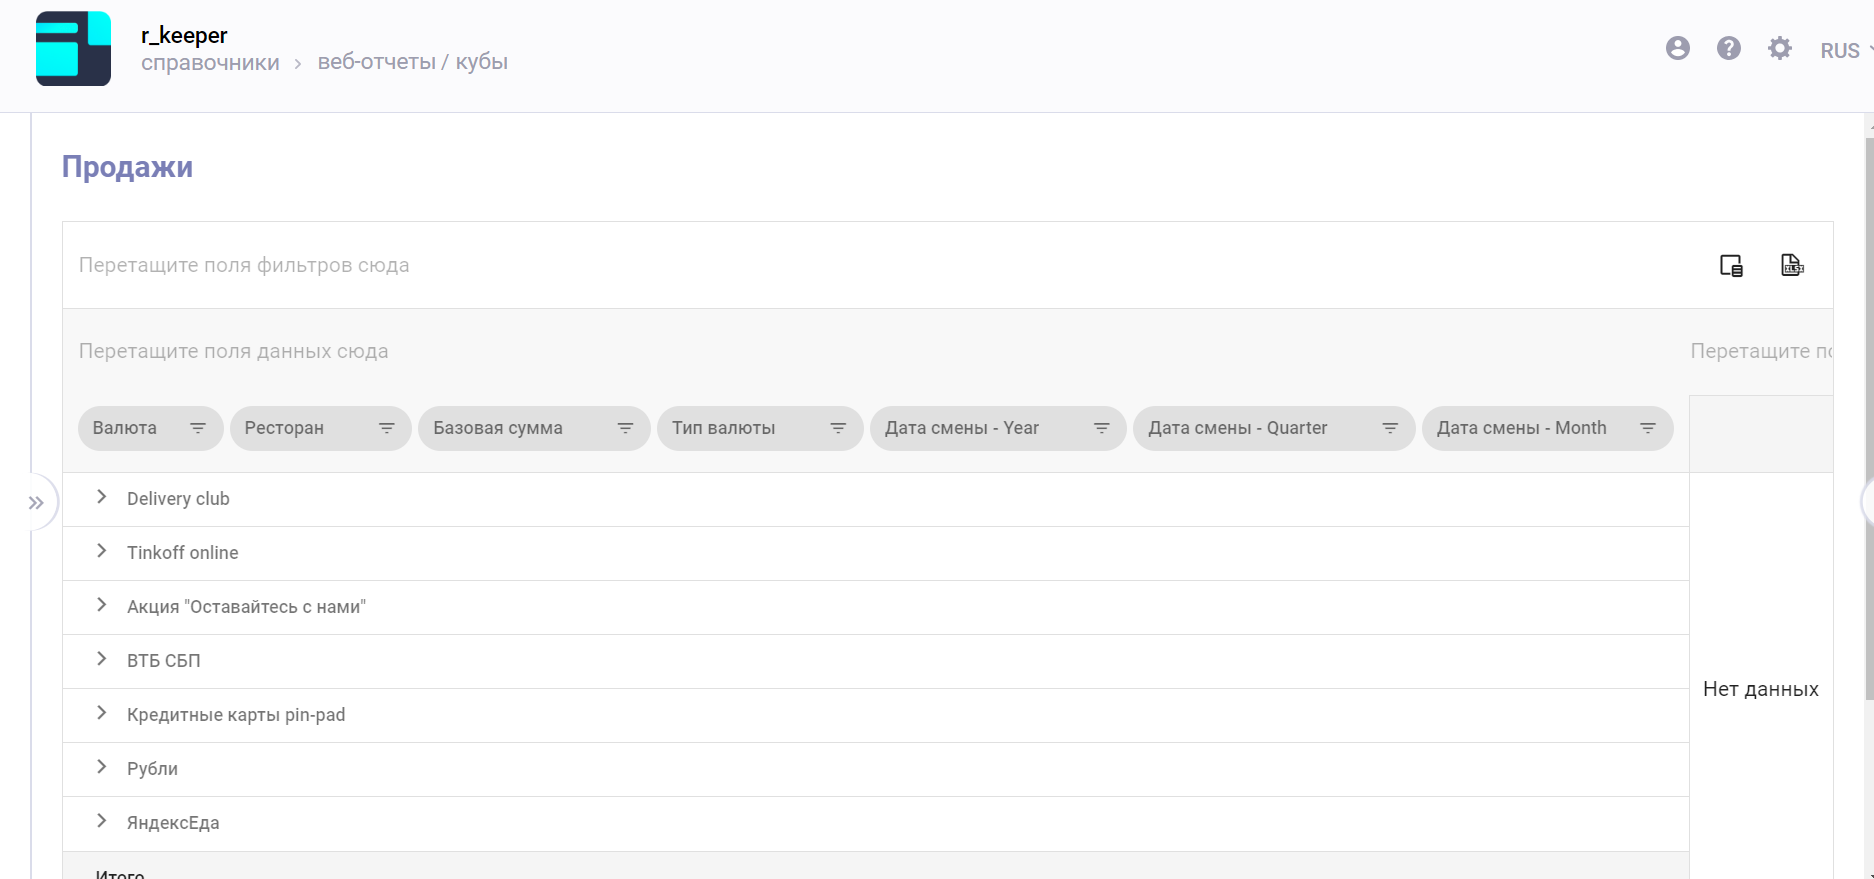Screen dimensions: 1874x879
Task: Go to справочники breadcrumb
Action: pyautogui.click(x=210, y=63)
